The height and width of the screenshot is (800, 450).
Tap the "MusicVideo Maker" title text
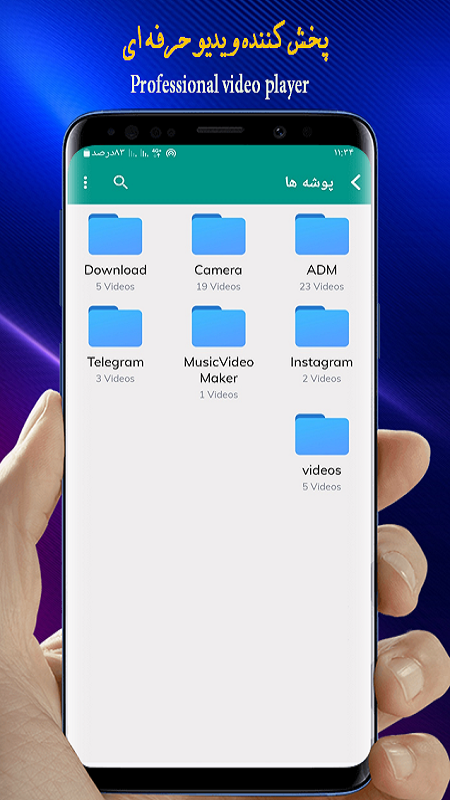pyautogui.click(x=218, y=370)
